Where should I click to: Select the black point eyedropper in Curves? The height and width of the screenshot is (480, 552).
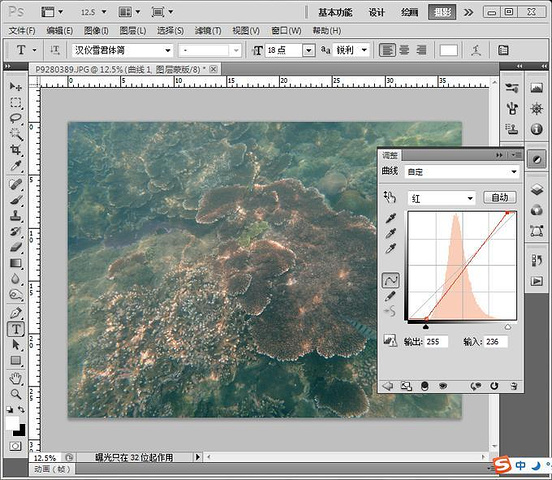point(390,218)
